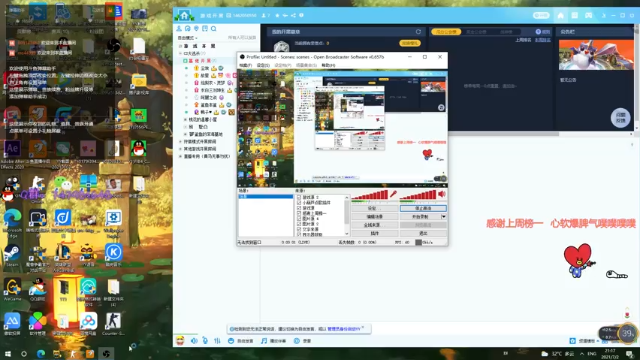Open the dropdown arrow beside OBS recording button
The width and height of the screenshot is (640, 360).
[444, 216]
